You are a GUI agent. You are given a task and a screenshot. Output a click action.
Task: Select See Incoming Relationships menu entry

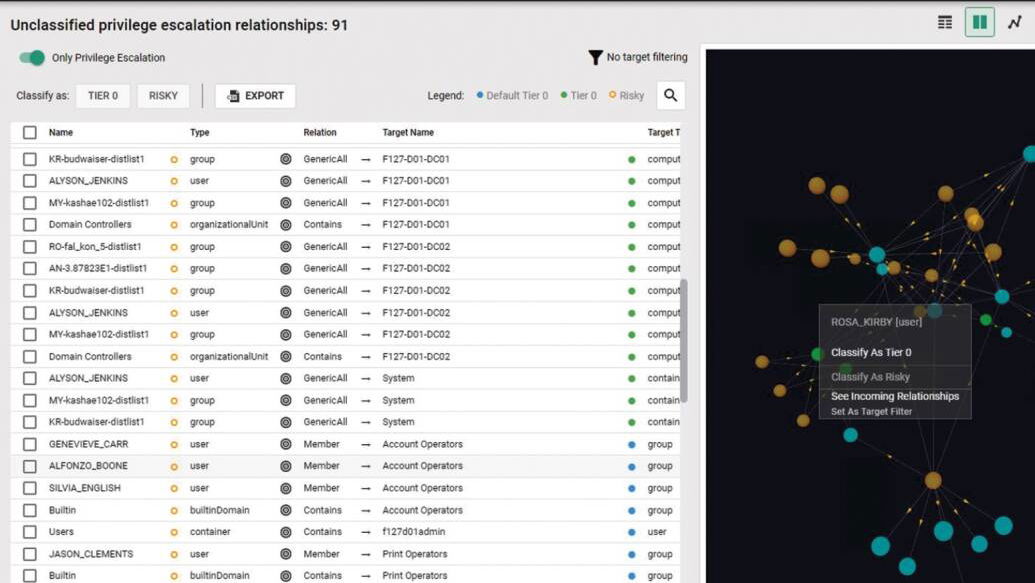(894, 396)
